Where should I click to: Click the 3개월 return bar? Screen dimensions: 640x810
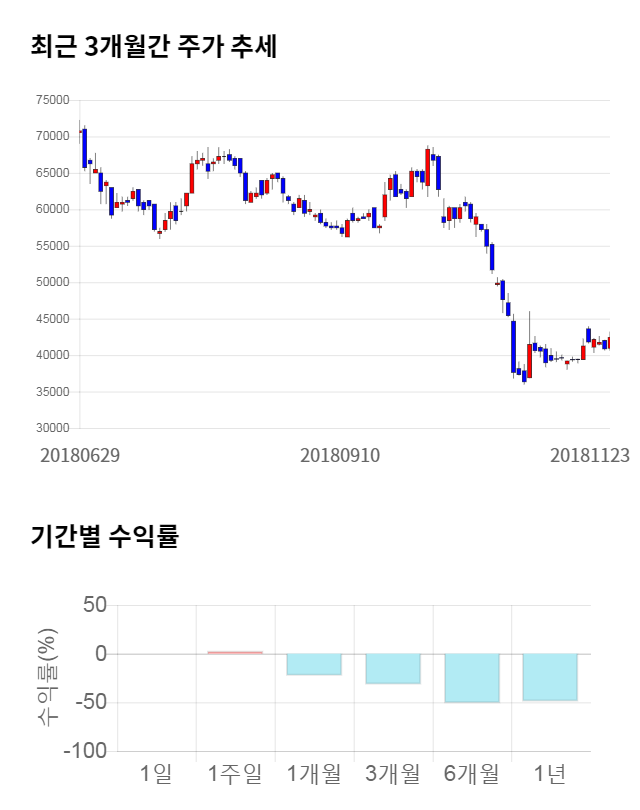393,668
